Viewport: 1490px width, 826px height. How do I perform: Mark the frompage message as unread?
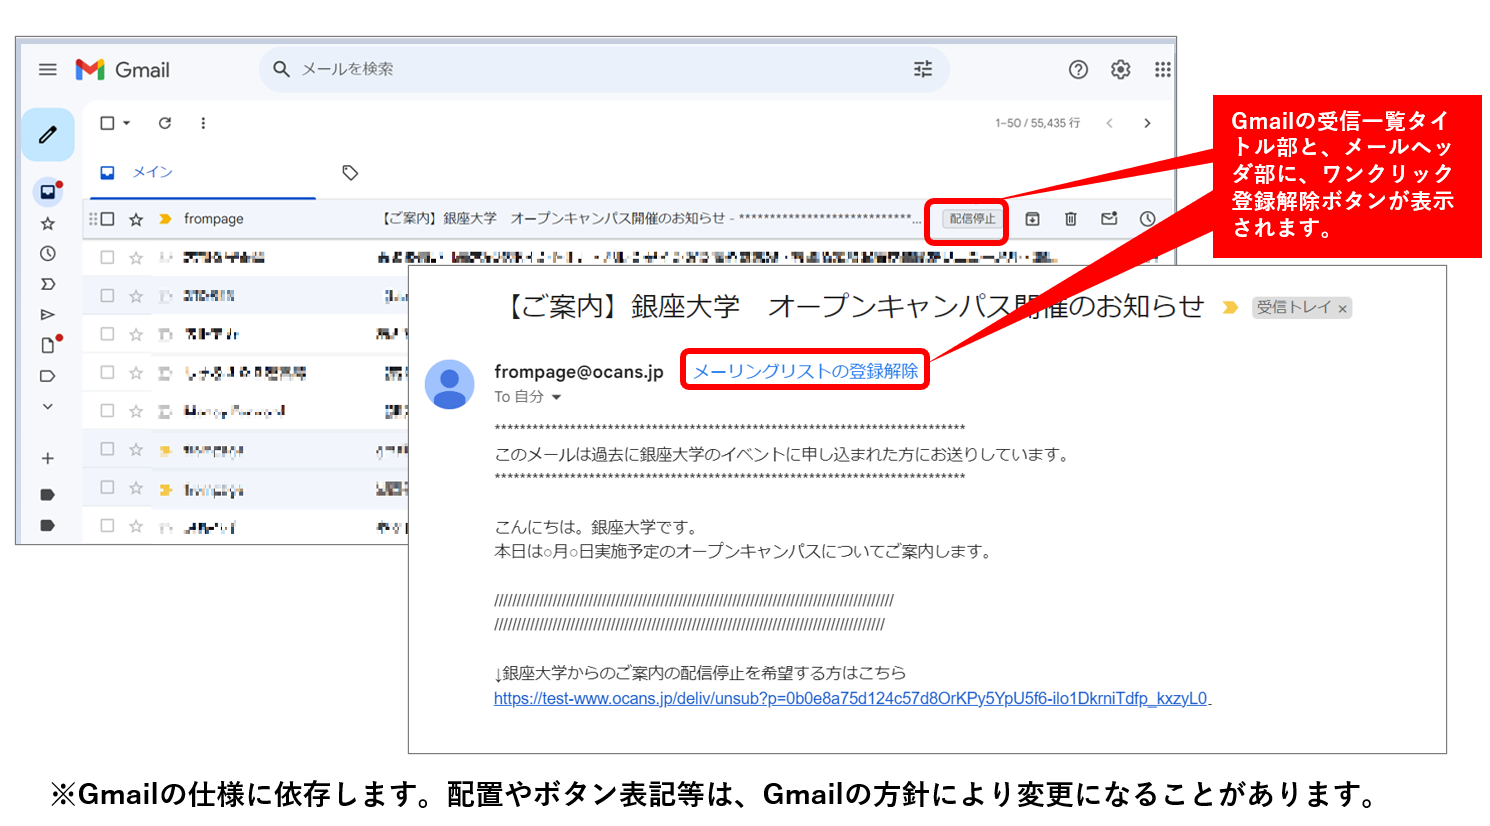click(1109, 218)
